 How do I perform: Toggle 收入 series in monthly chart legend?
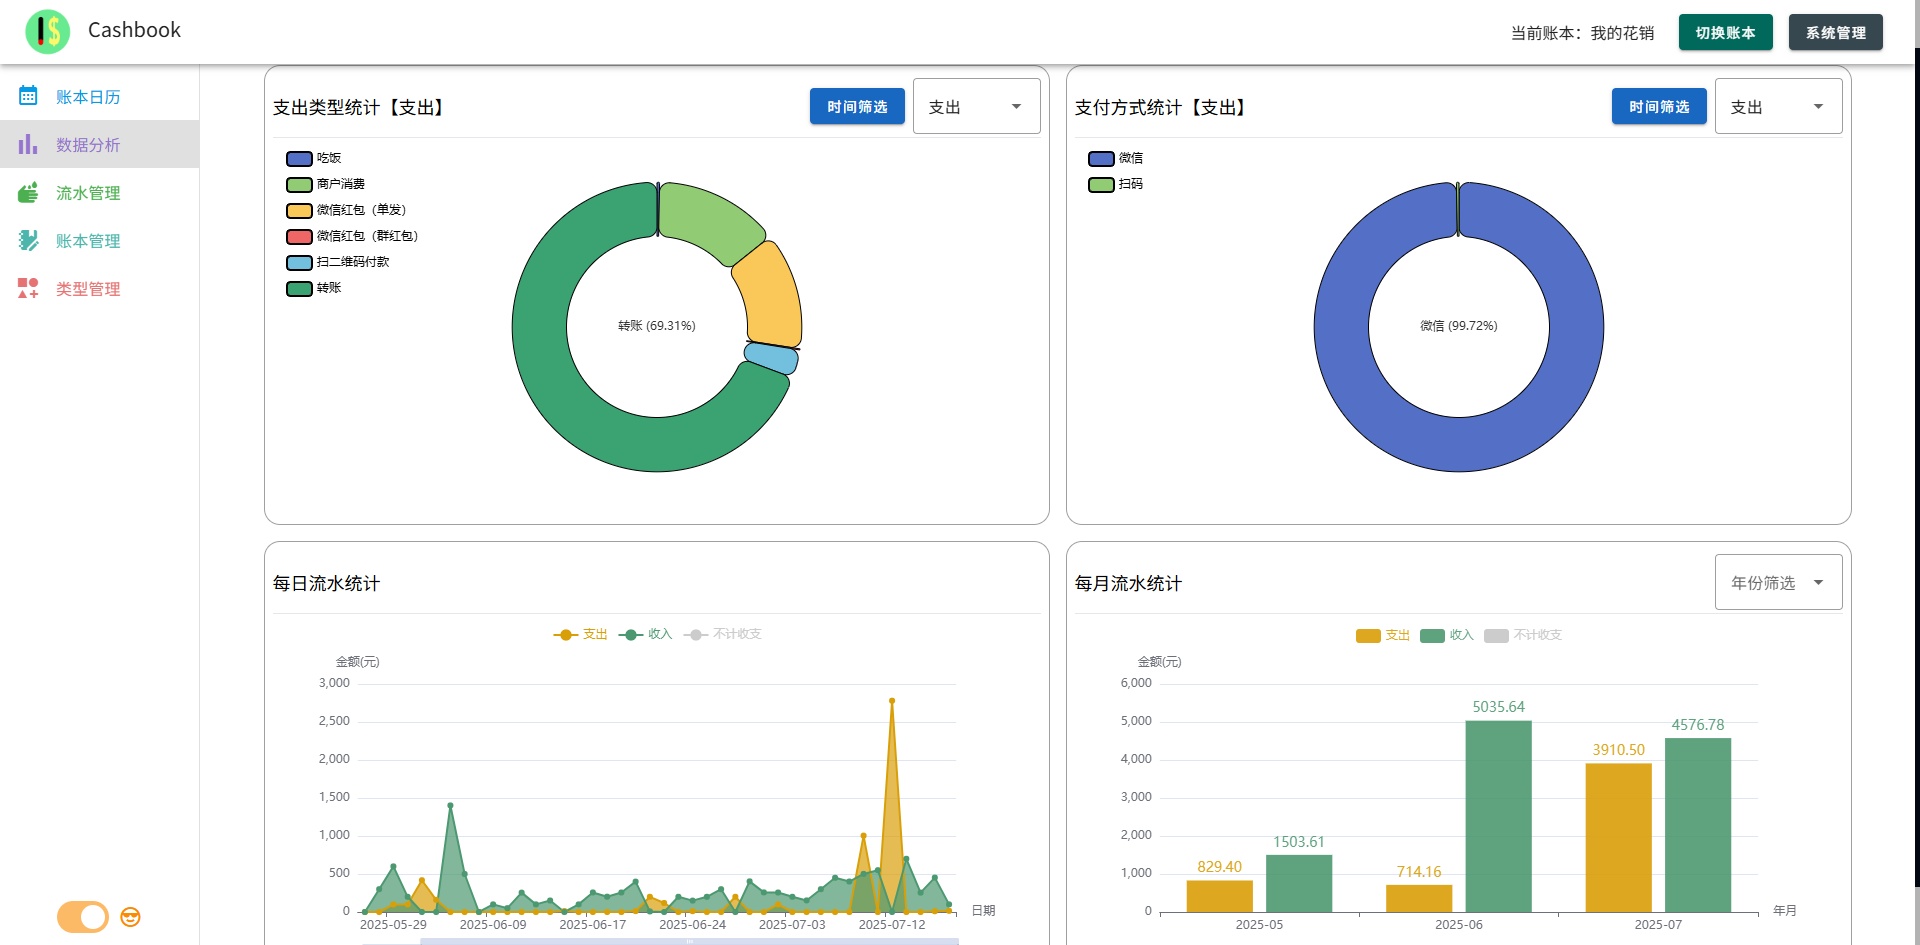click(x=1447, y=635)
